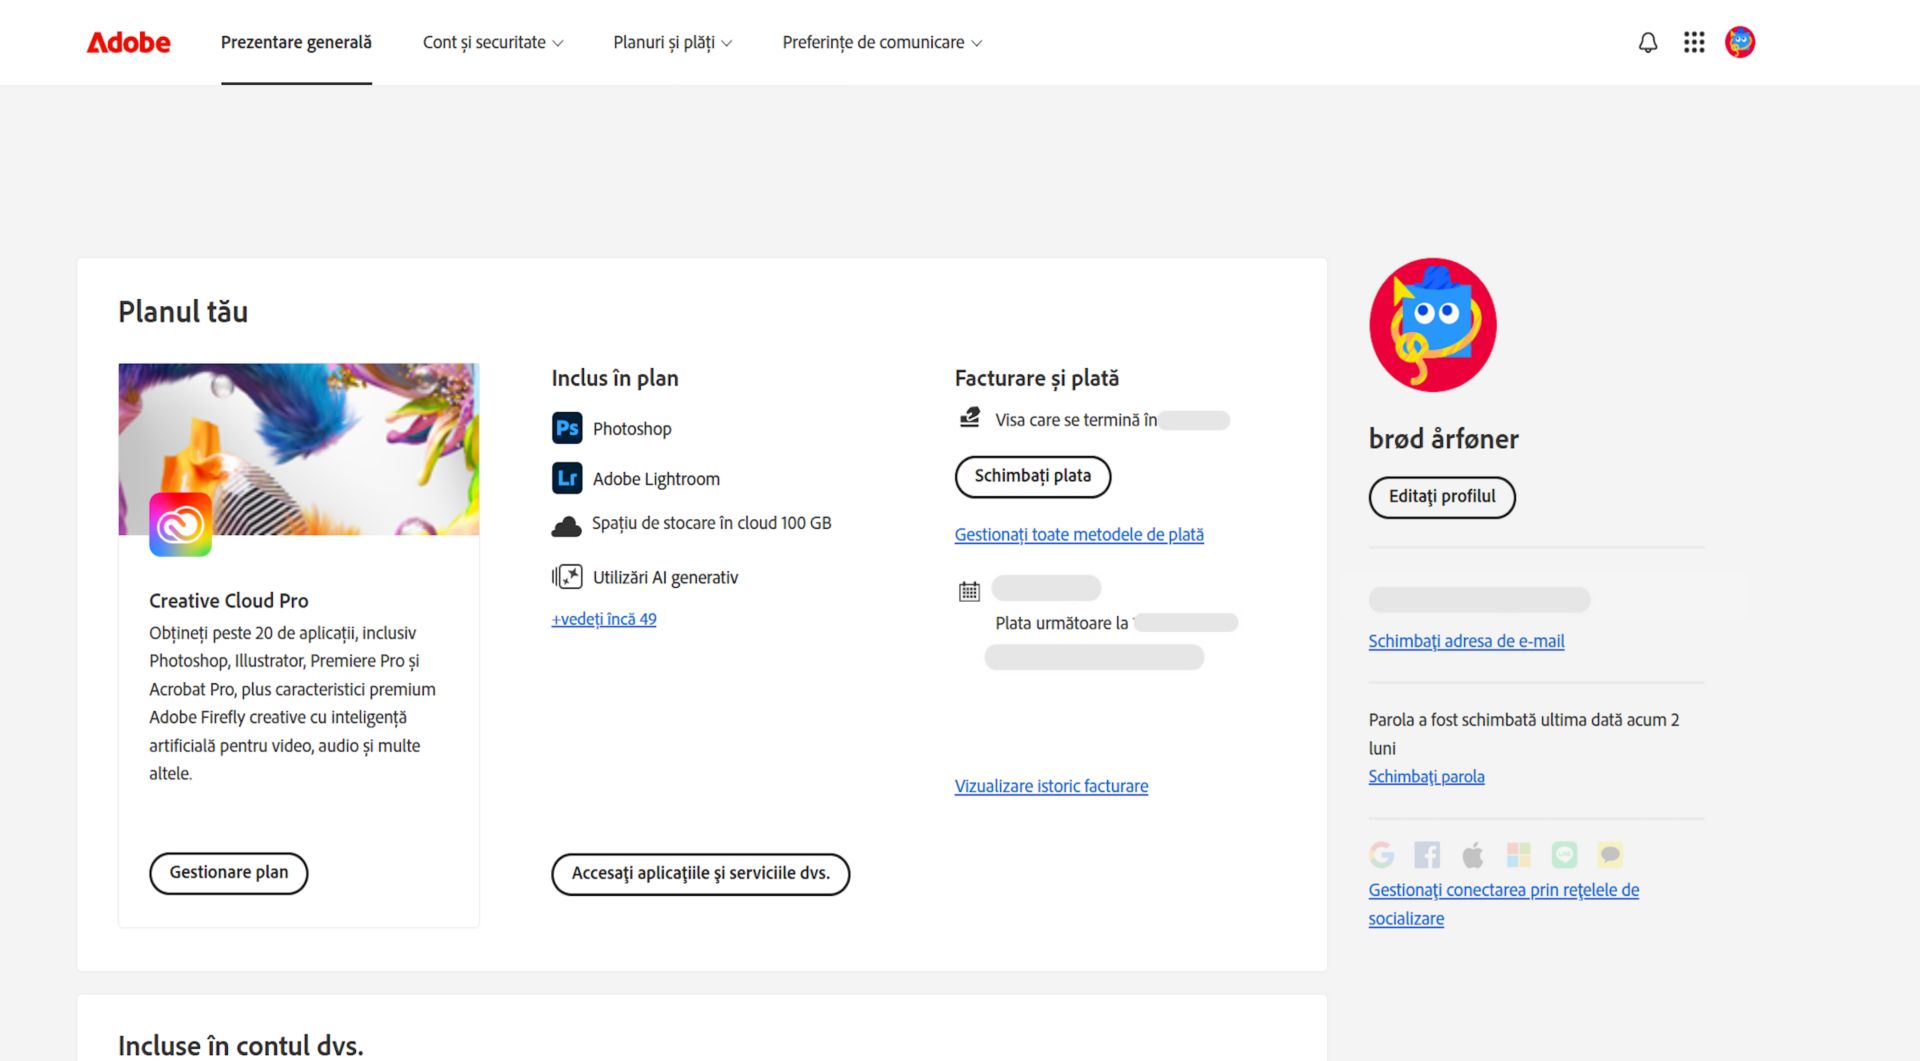Screen dimensions: 1920x1061
Task: Select the Photoshop app icon
Action: point(566,427)
